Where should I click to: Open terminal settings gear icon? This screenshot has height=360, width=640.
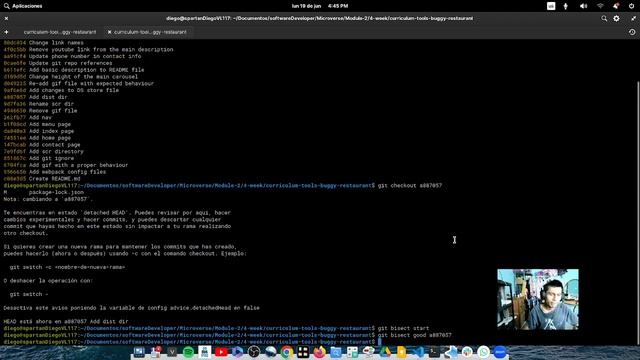click(x=616, y=18)
